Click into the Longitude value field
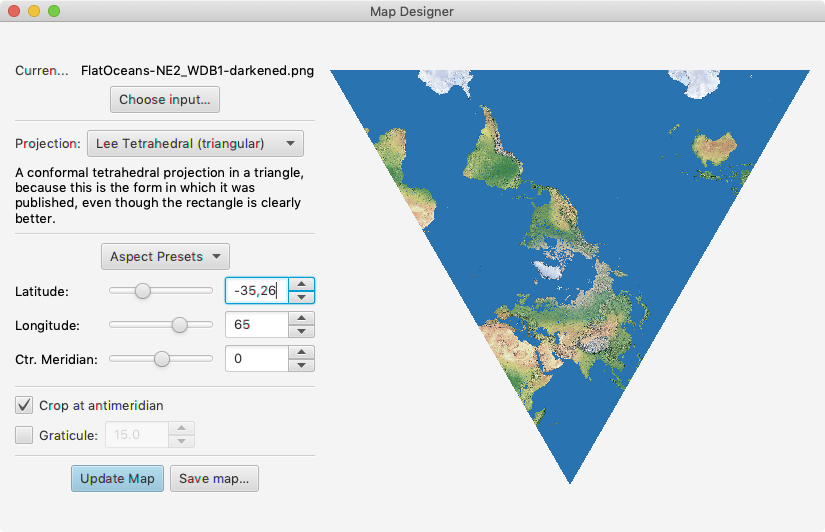 pos(257,325)
